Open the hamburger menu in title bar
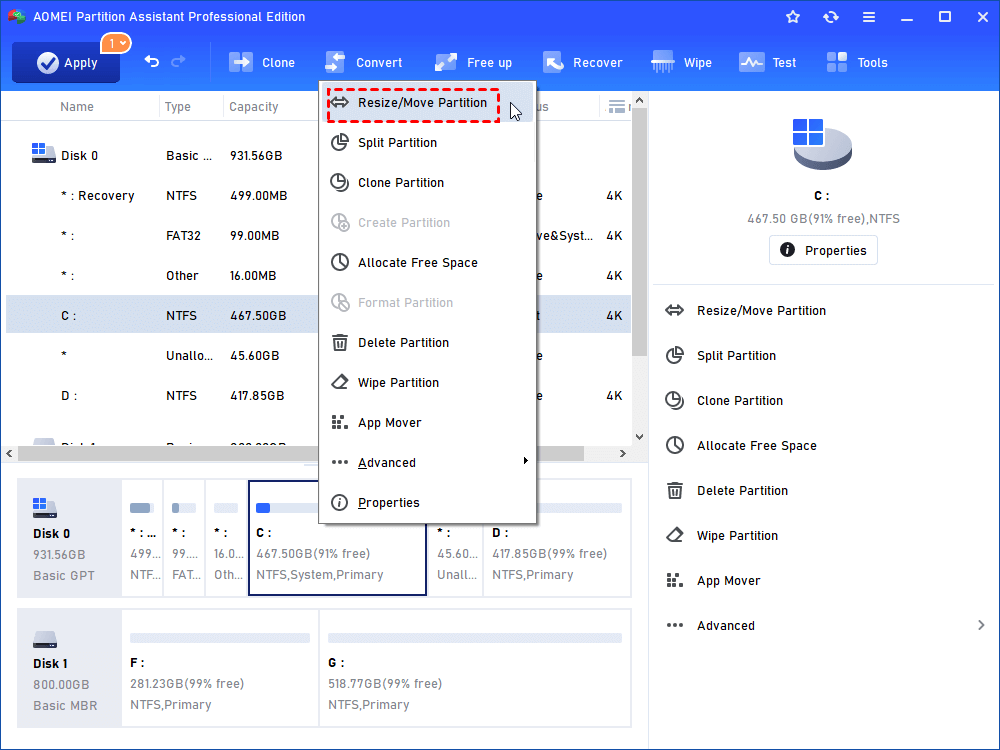The width and height of the screenshot is (1000, 750). pos(869,17)
